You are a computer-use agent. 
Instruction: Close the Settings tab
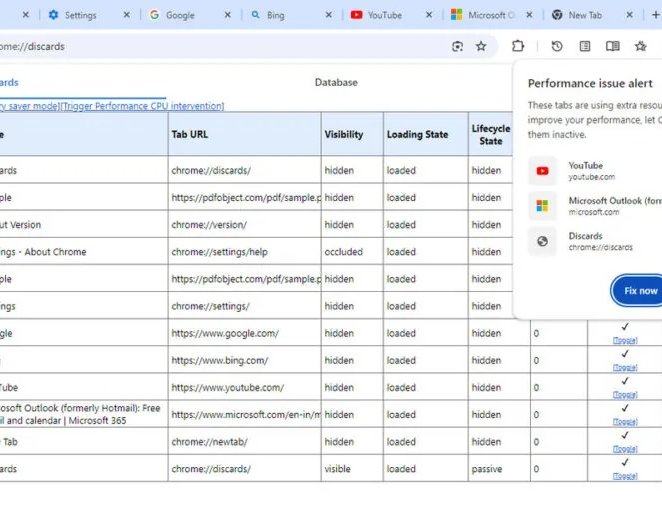126,15
